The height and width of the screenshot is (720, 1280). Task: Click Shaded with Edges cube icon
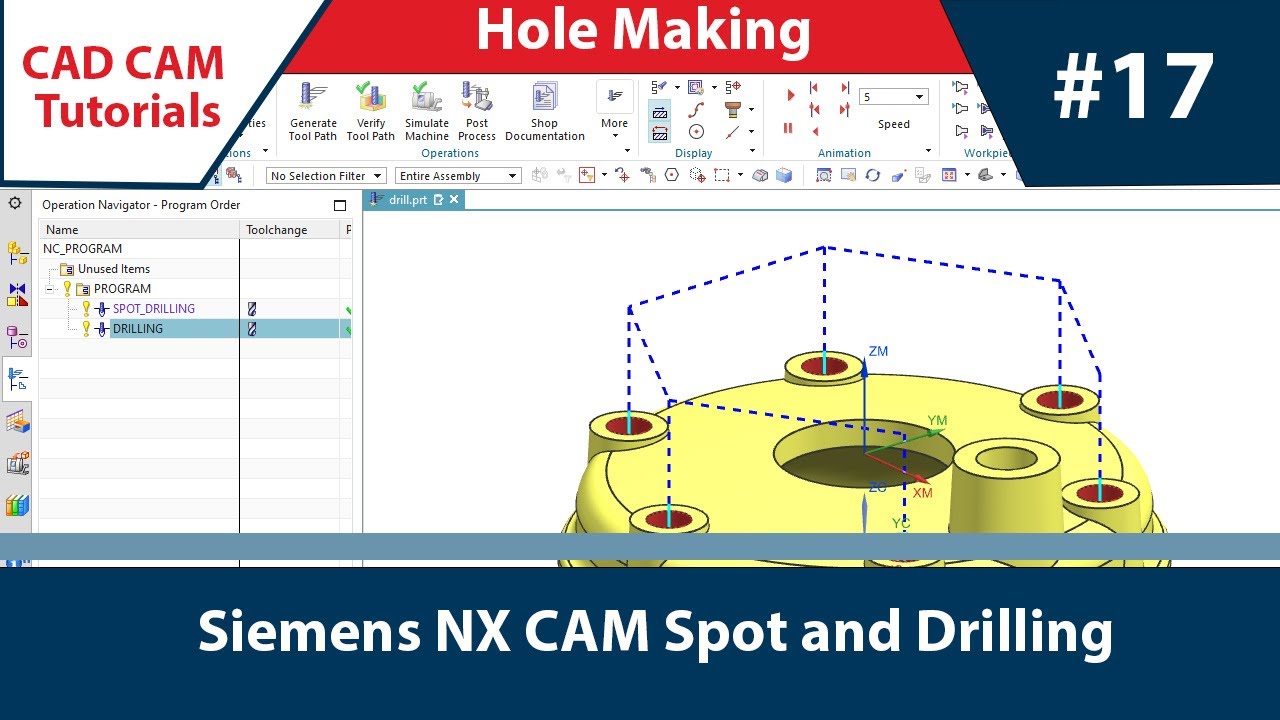784,176
